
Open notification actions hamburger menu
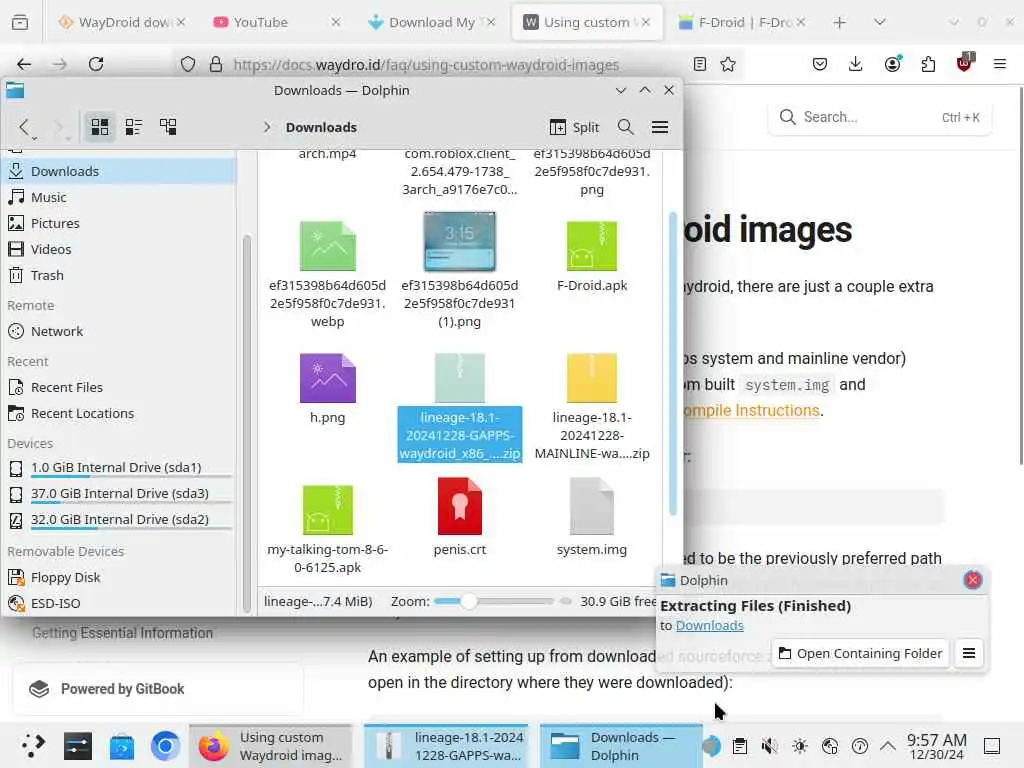click(969, 653)
